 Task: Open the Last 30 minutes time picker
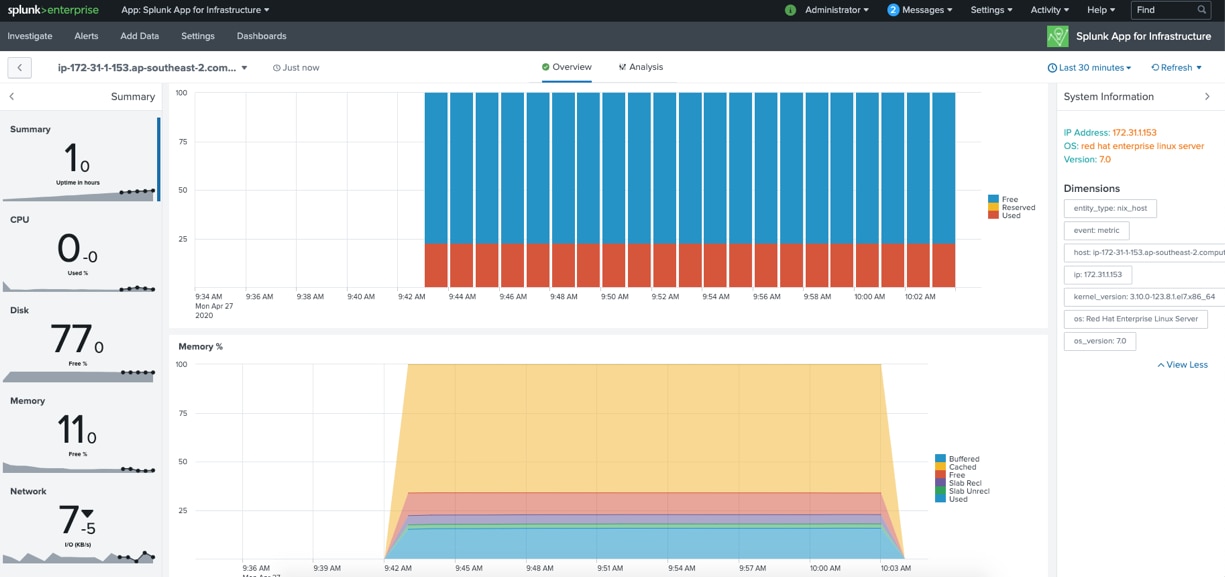click(x=1090, y=68)
